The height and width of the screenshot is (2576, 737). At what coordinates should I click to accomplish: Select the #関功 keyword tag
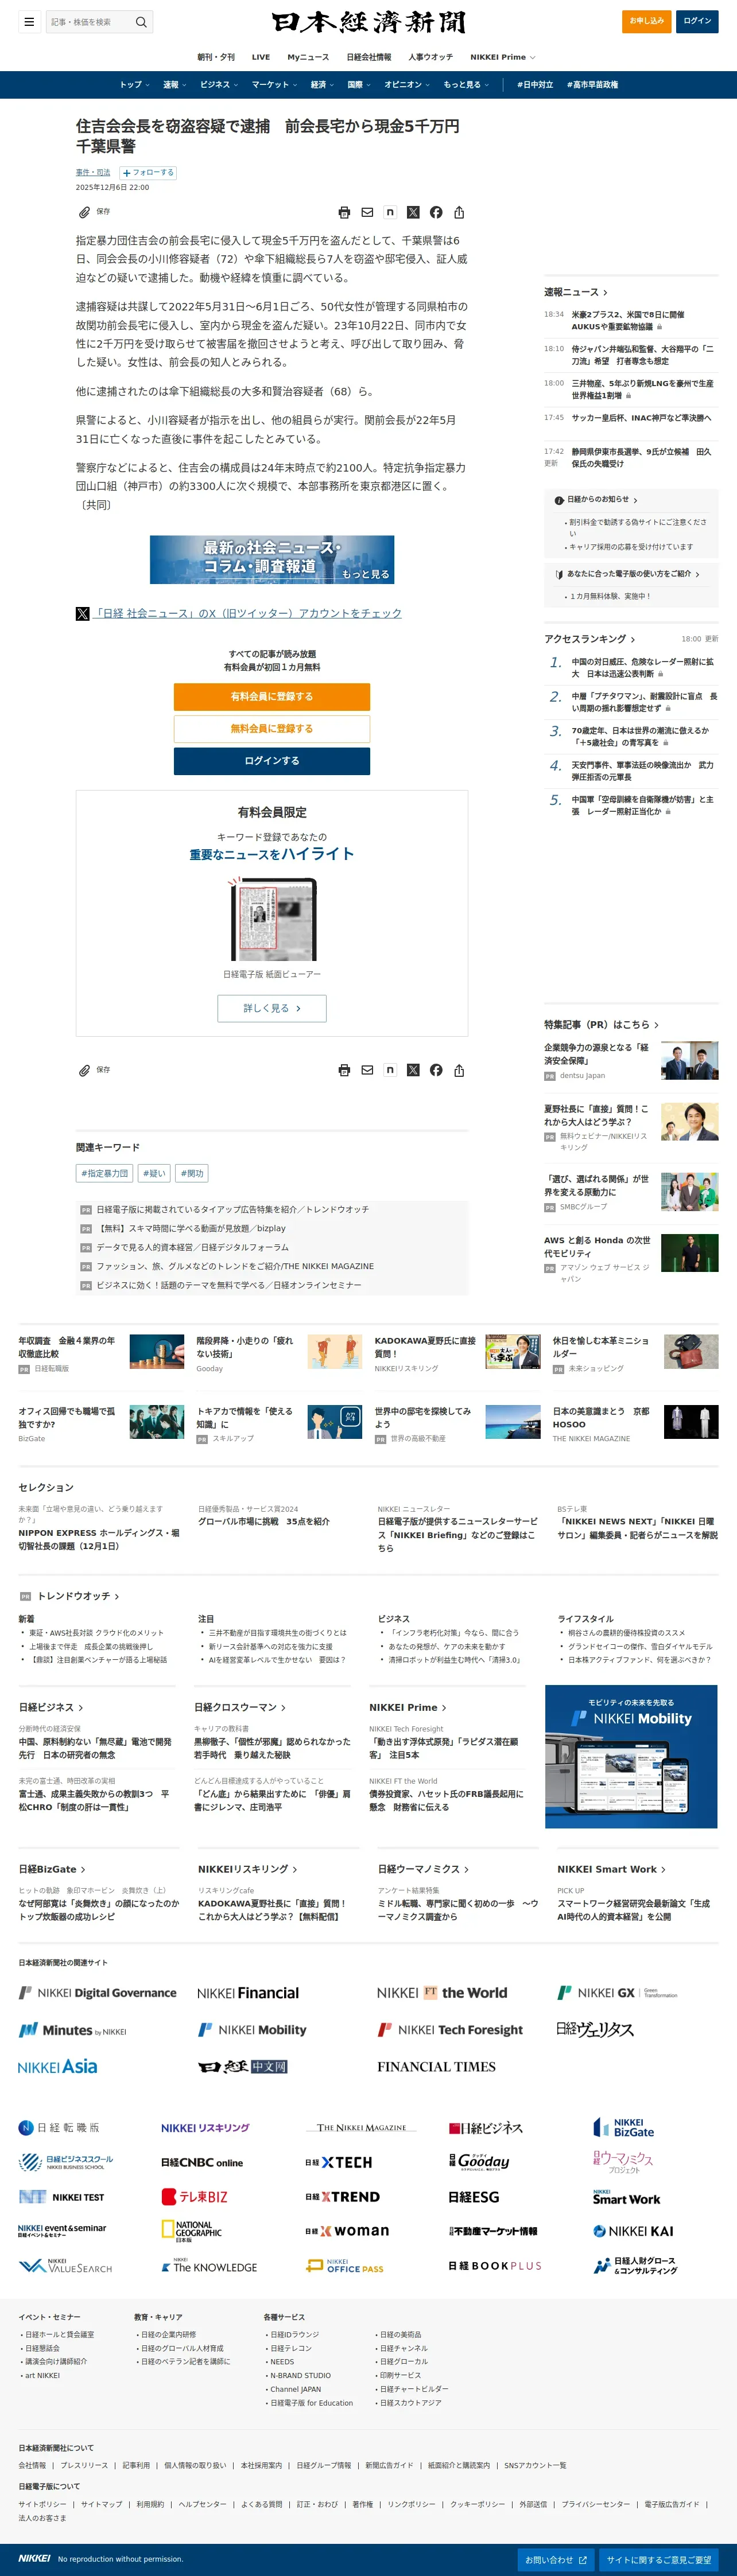point(192,1173)
